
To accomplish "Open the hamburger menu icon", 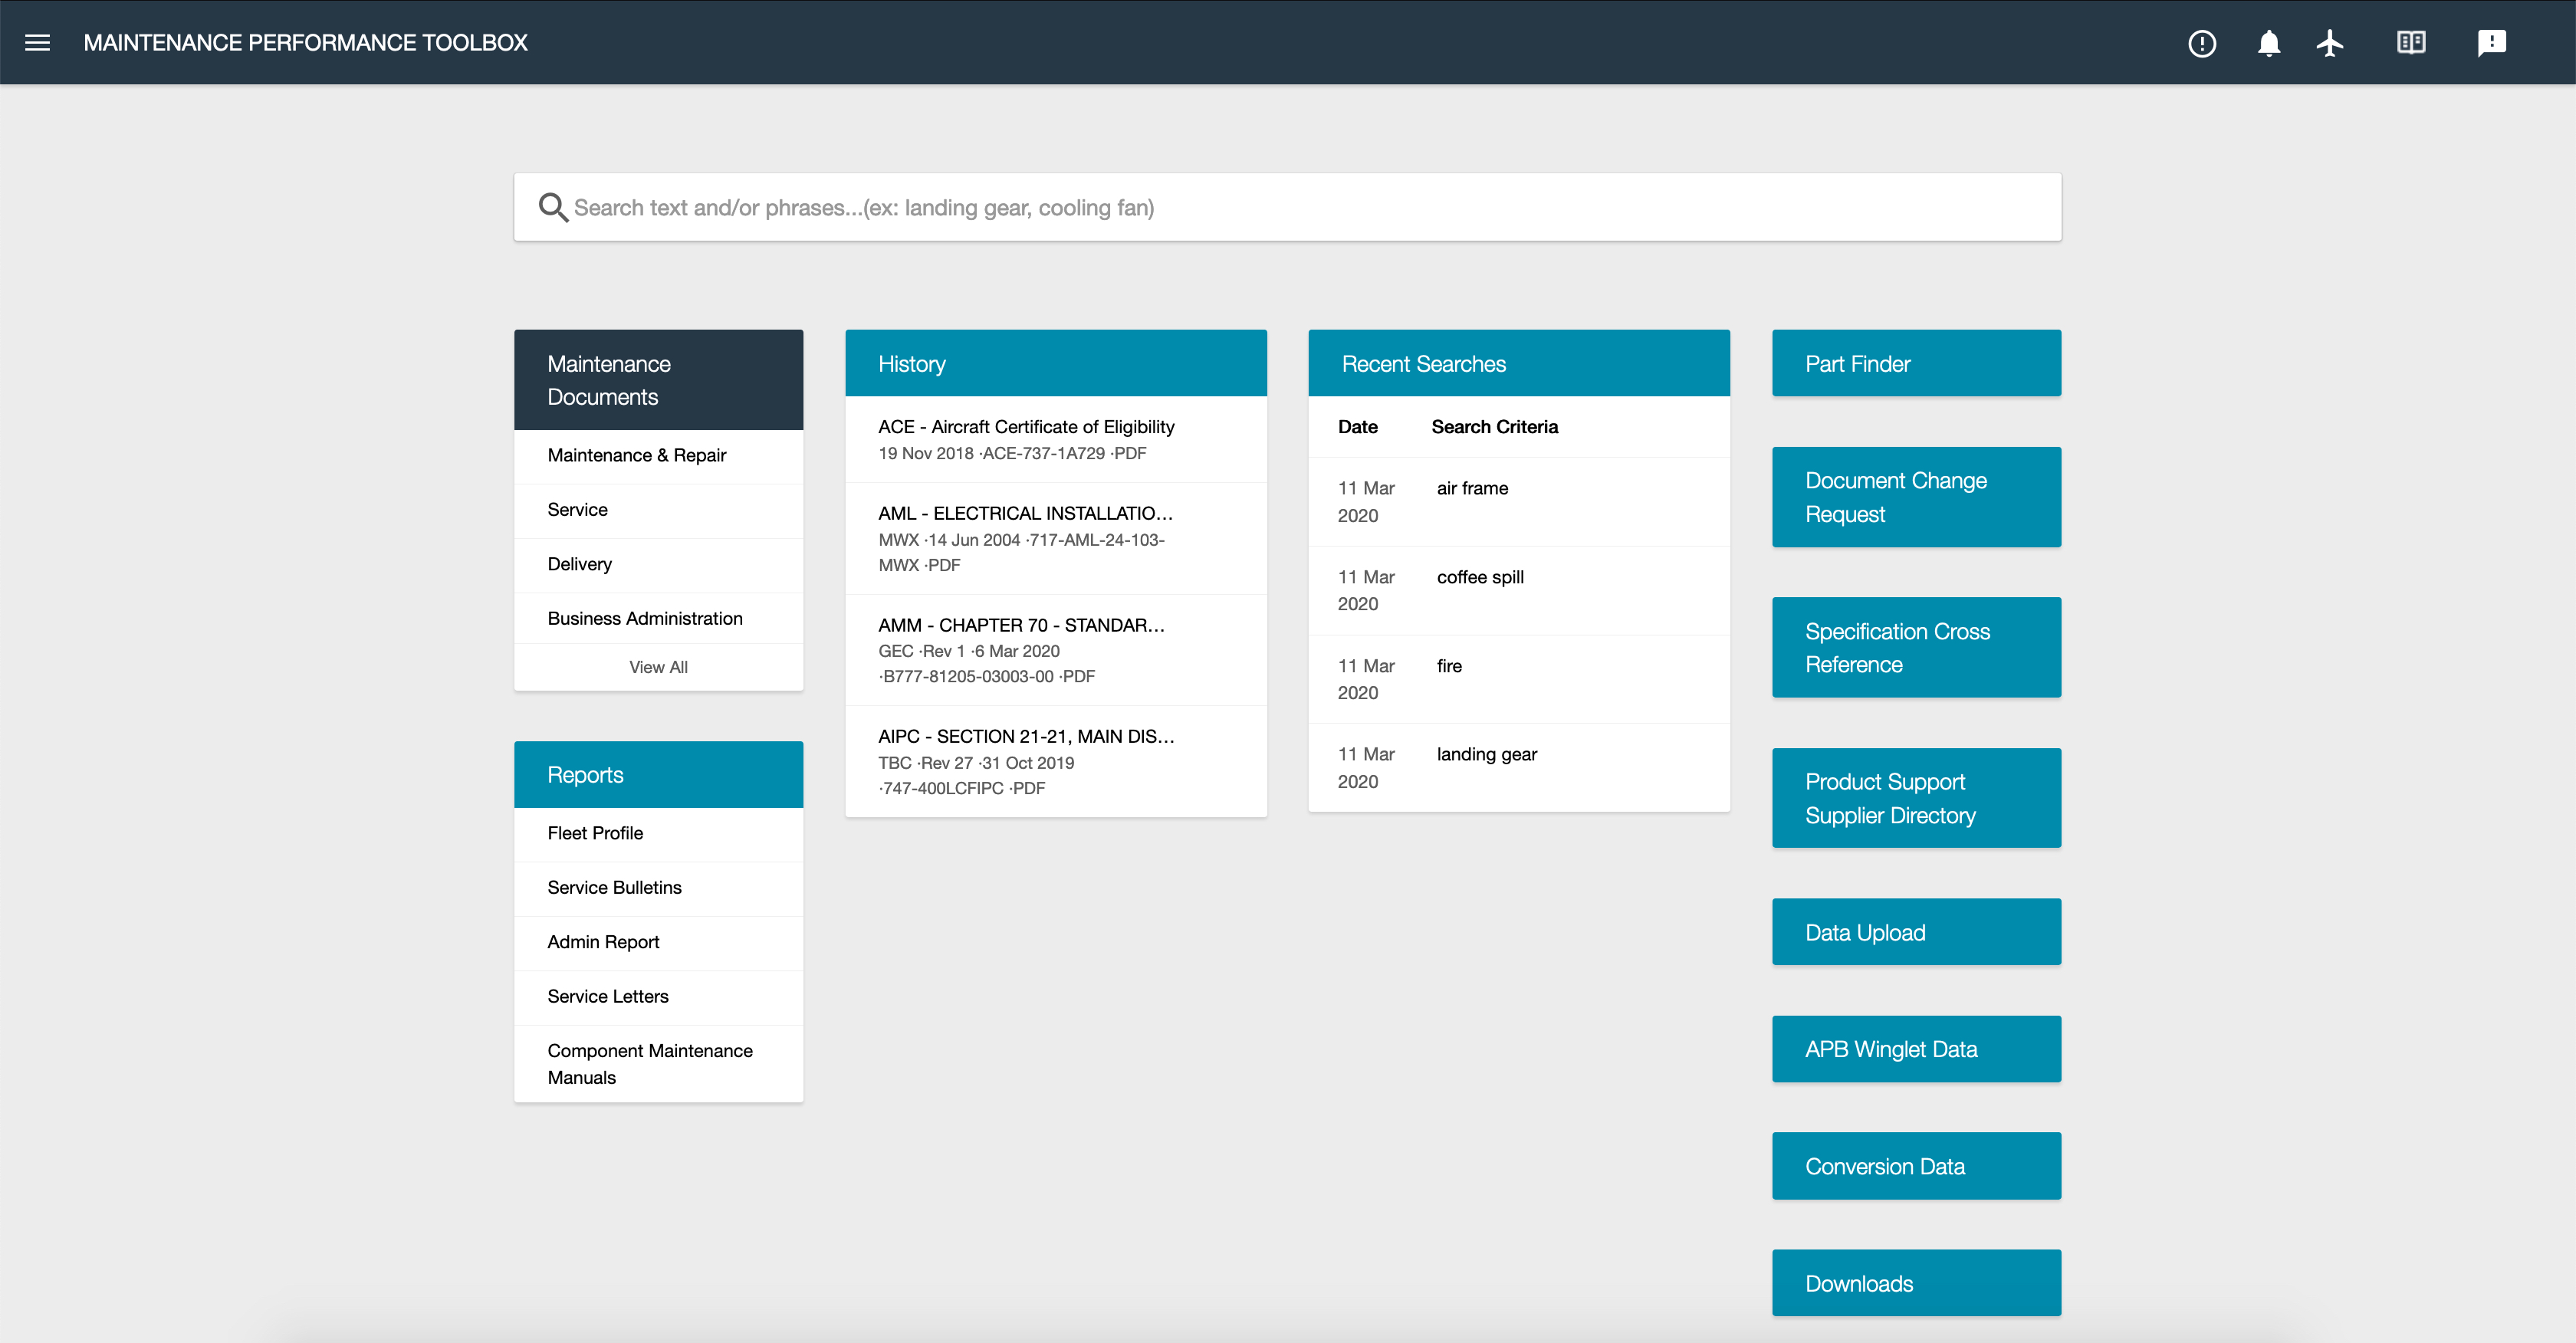I will (38, 41).
